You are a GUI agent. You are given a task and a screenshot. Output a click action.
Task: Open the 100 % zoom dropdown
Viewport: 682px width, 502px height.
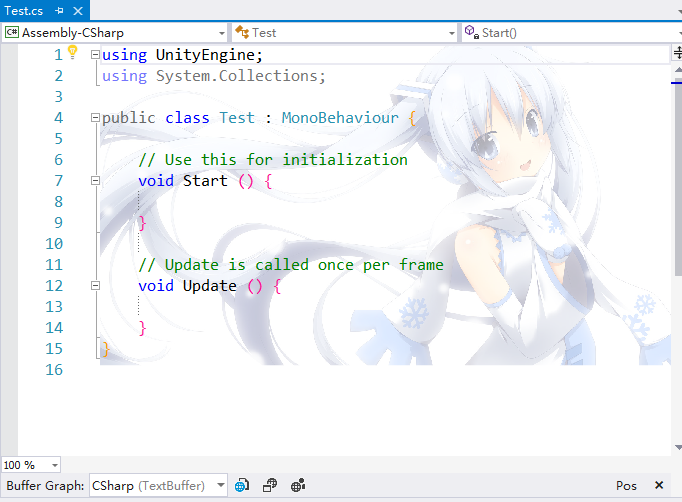55,465
